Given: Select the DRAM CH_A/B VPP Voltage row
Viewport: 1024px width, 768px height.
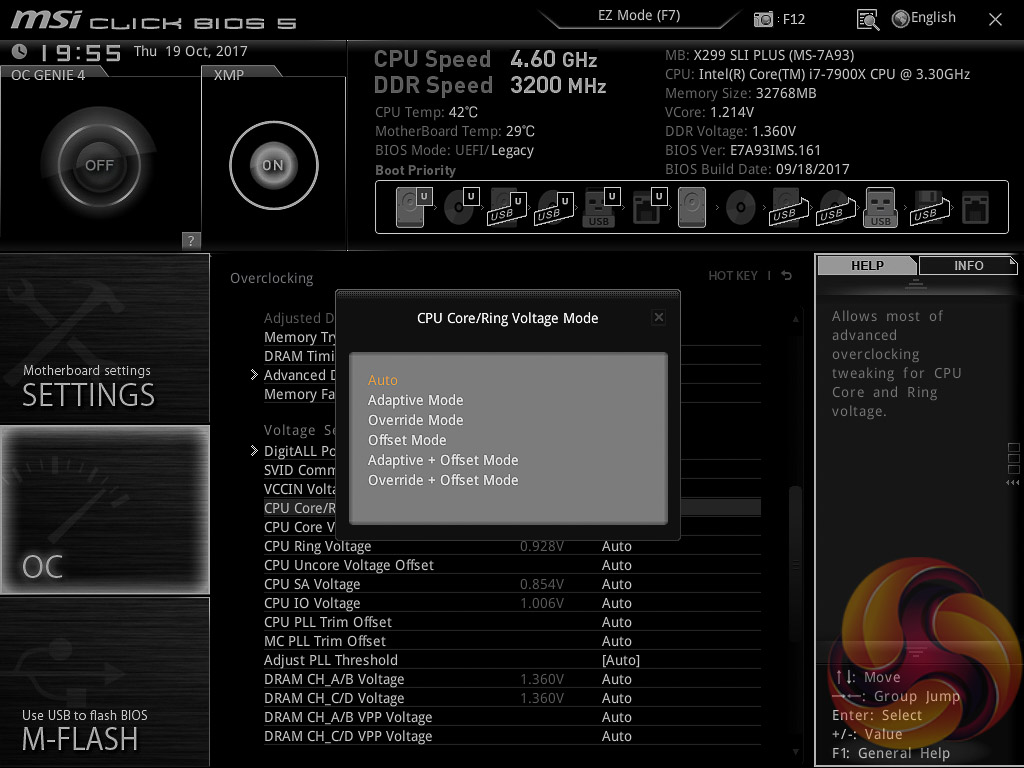Looking at the screenshot, I should (x=512, y=716).
